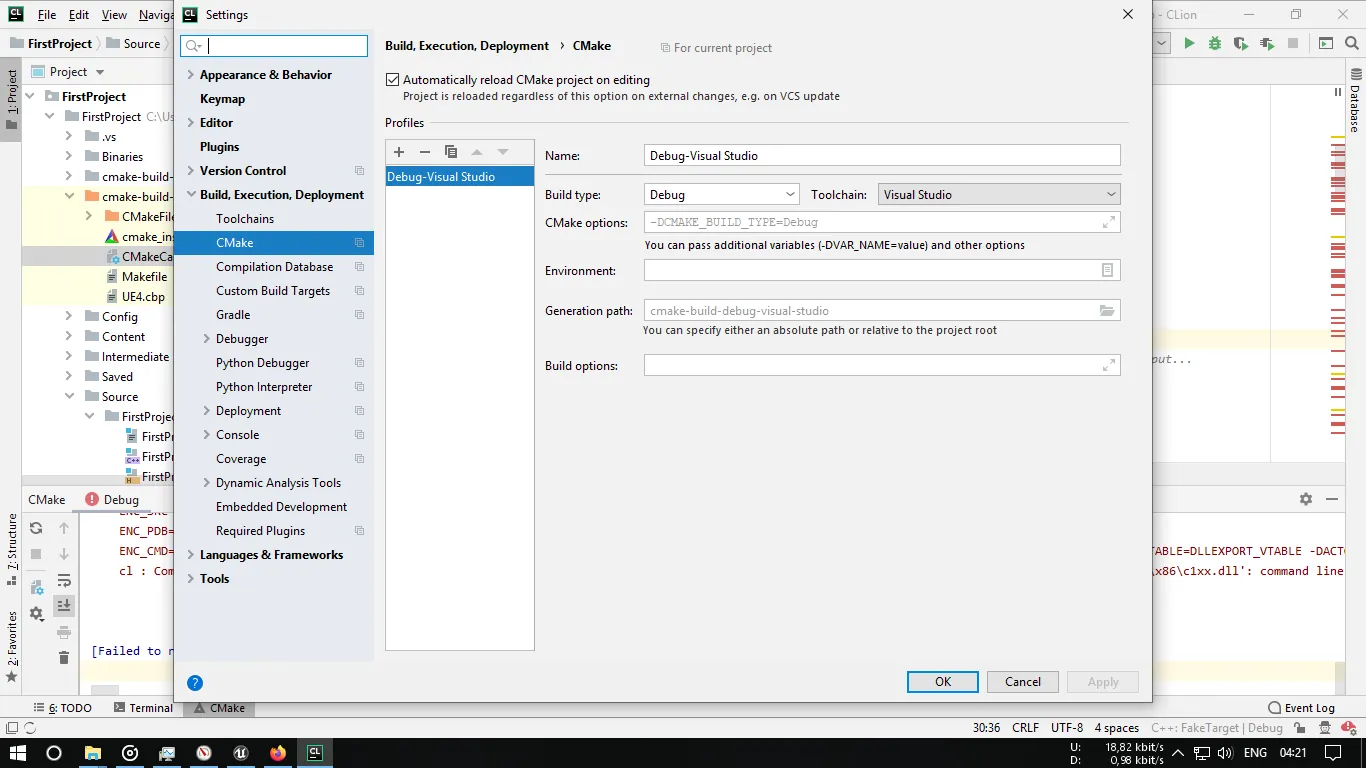This screenshot has width=1366, height=768.
Task: Open Windows Start menu
Action: [x=17, y=753]
